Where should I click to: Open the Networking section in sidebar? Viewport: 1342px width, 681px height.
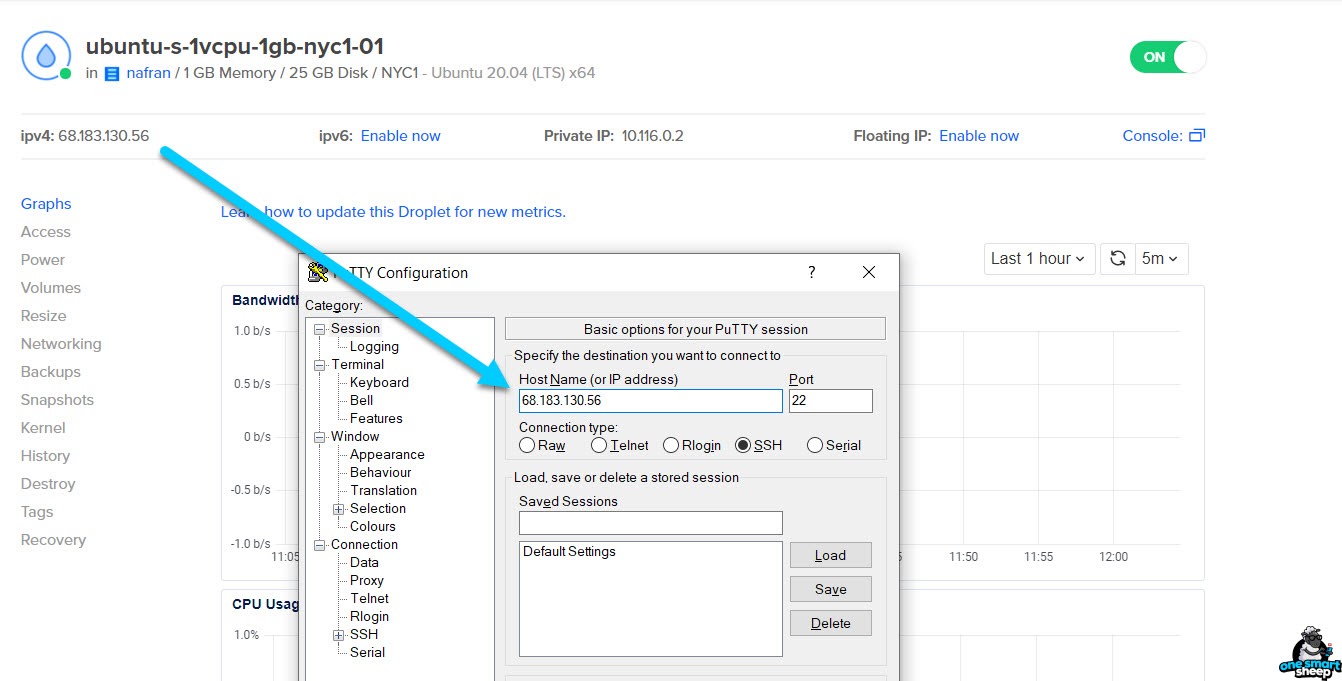pyautogui.click(x=61, y=344)
